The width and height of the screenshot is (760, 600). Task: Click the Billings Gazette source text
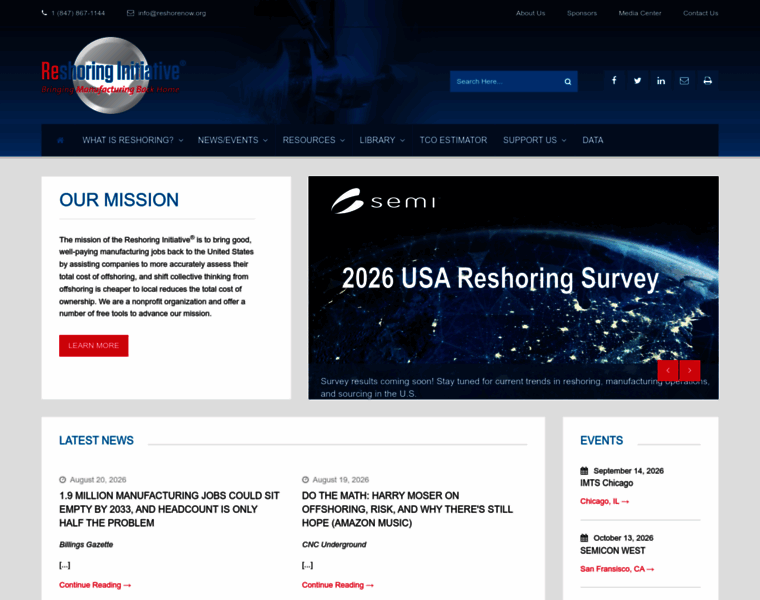tap(86, 545)
